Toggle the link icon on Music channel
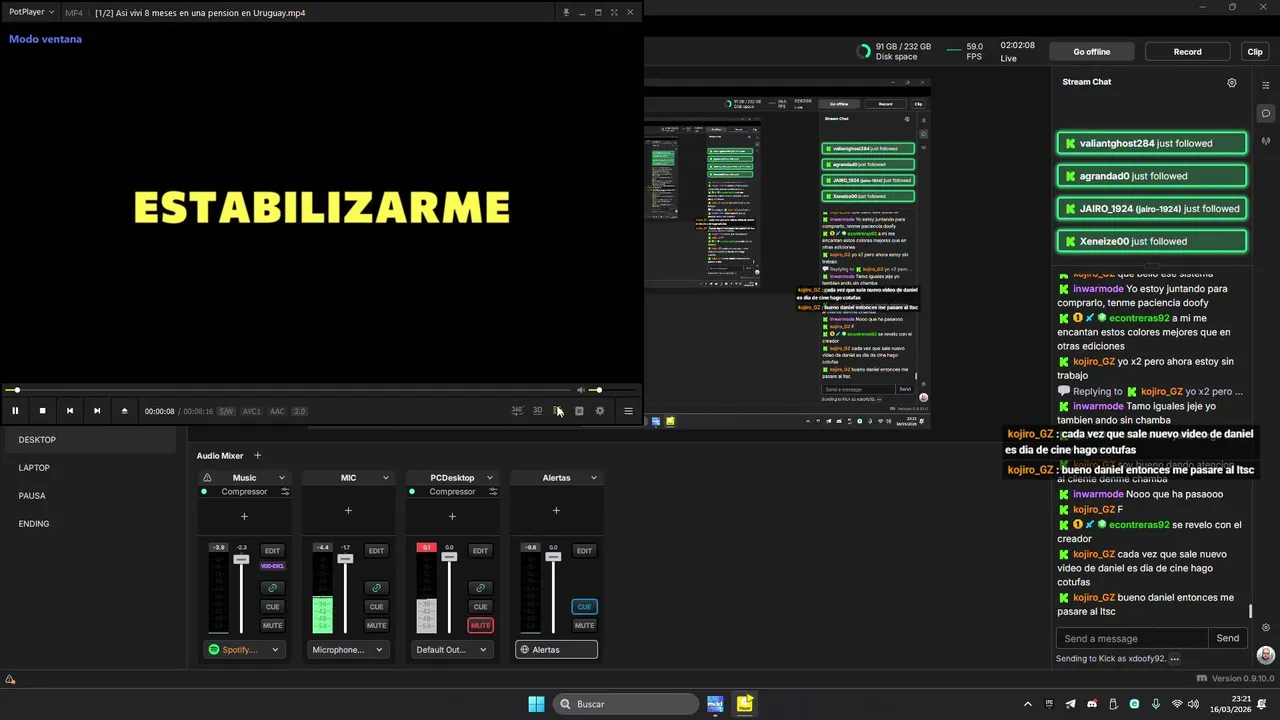 click(x=272, y=588)
